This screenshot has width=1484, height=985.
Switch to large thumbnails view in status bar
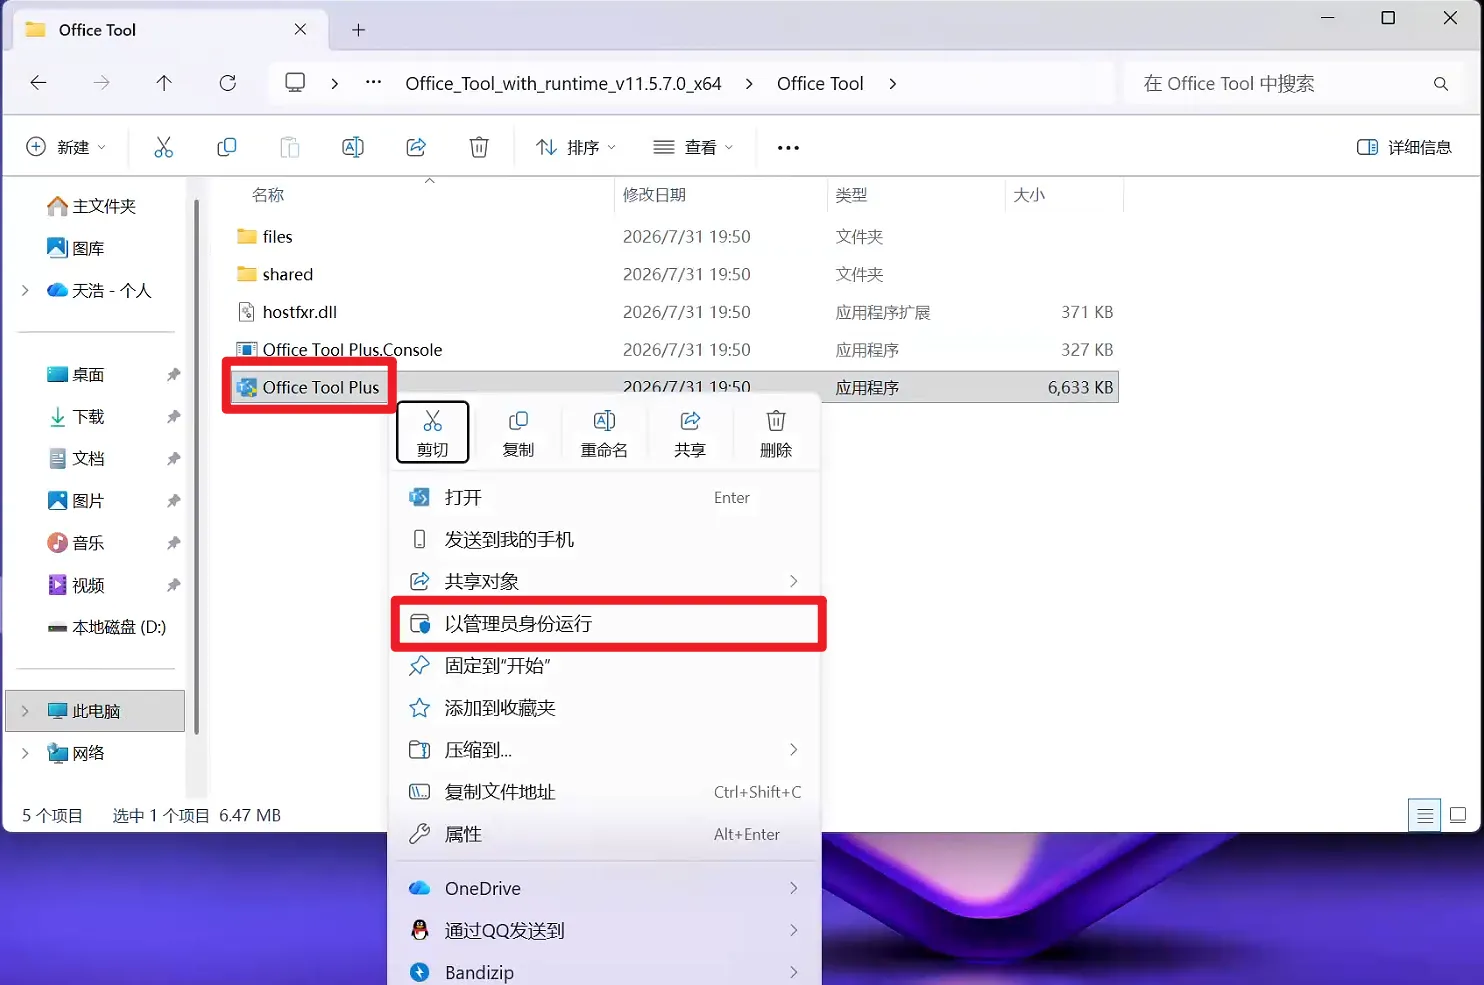pyautogui.click(x=1458, y=815)
